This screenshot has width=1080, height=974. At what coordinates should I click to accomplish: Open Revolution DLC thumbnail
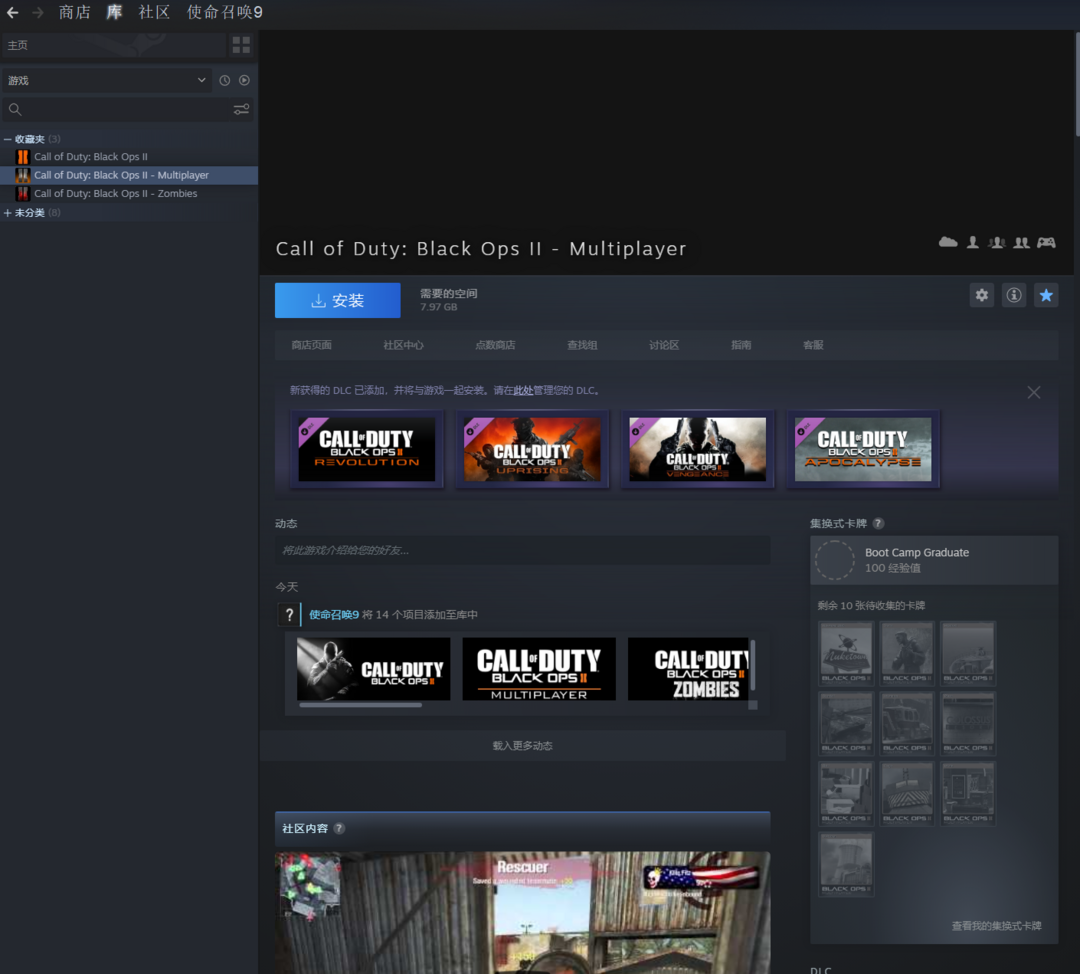point(366,449)
